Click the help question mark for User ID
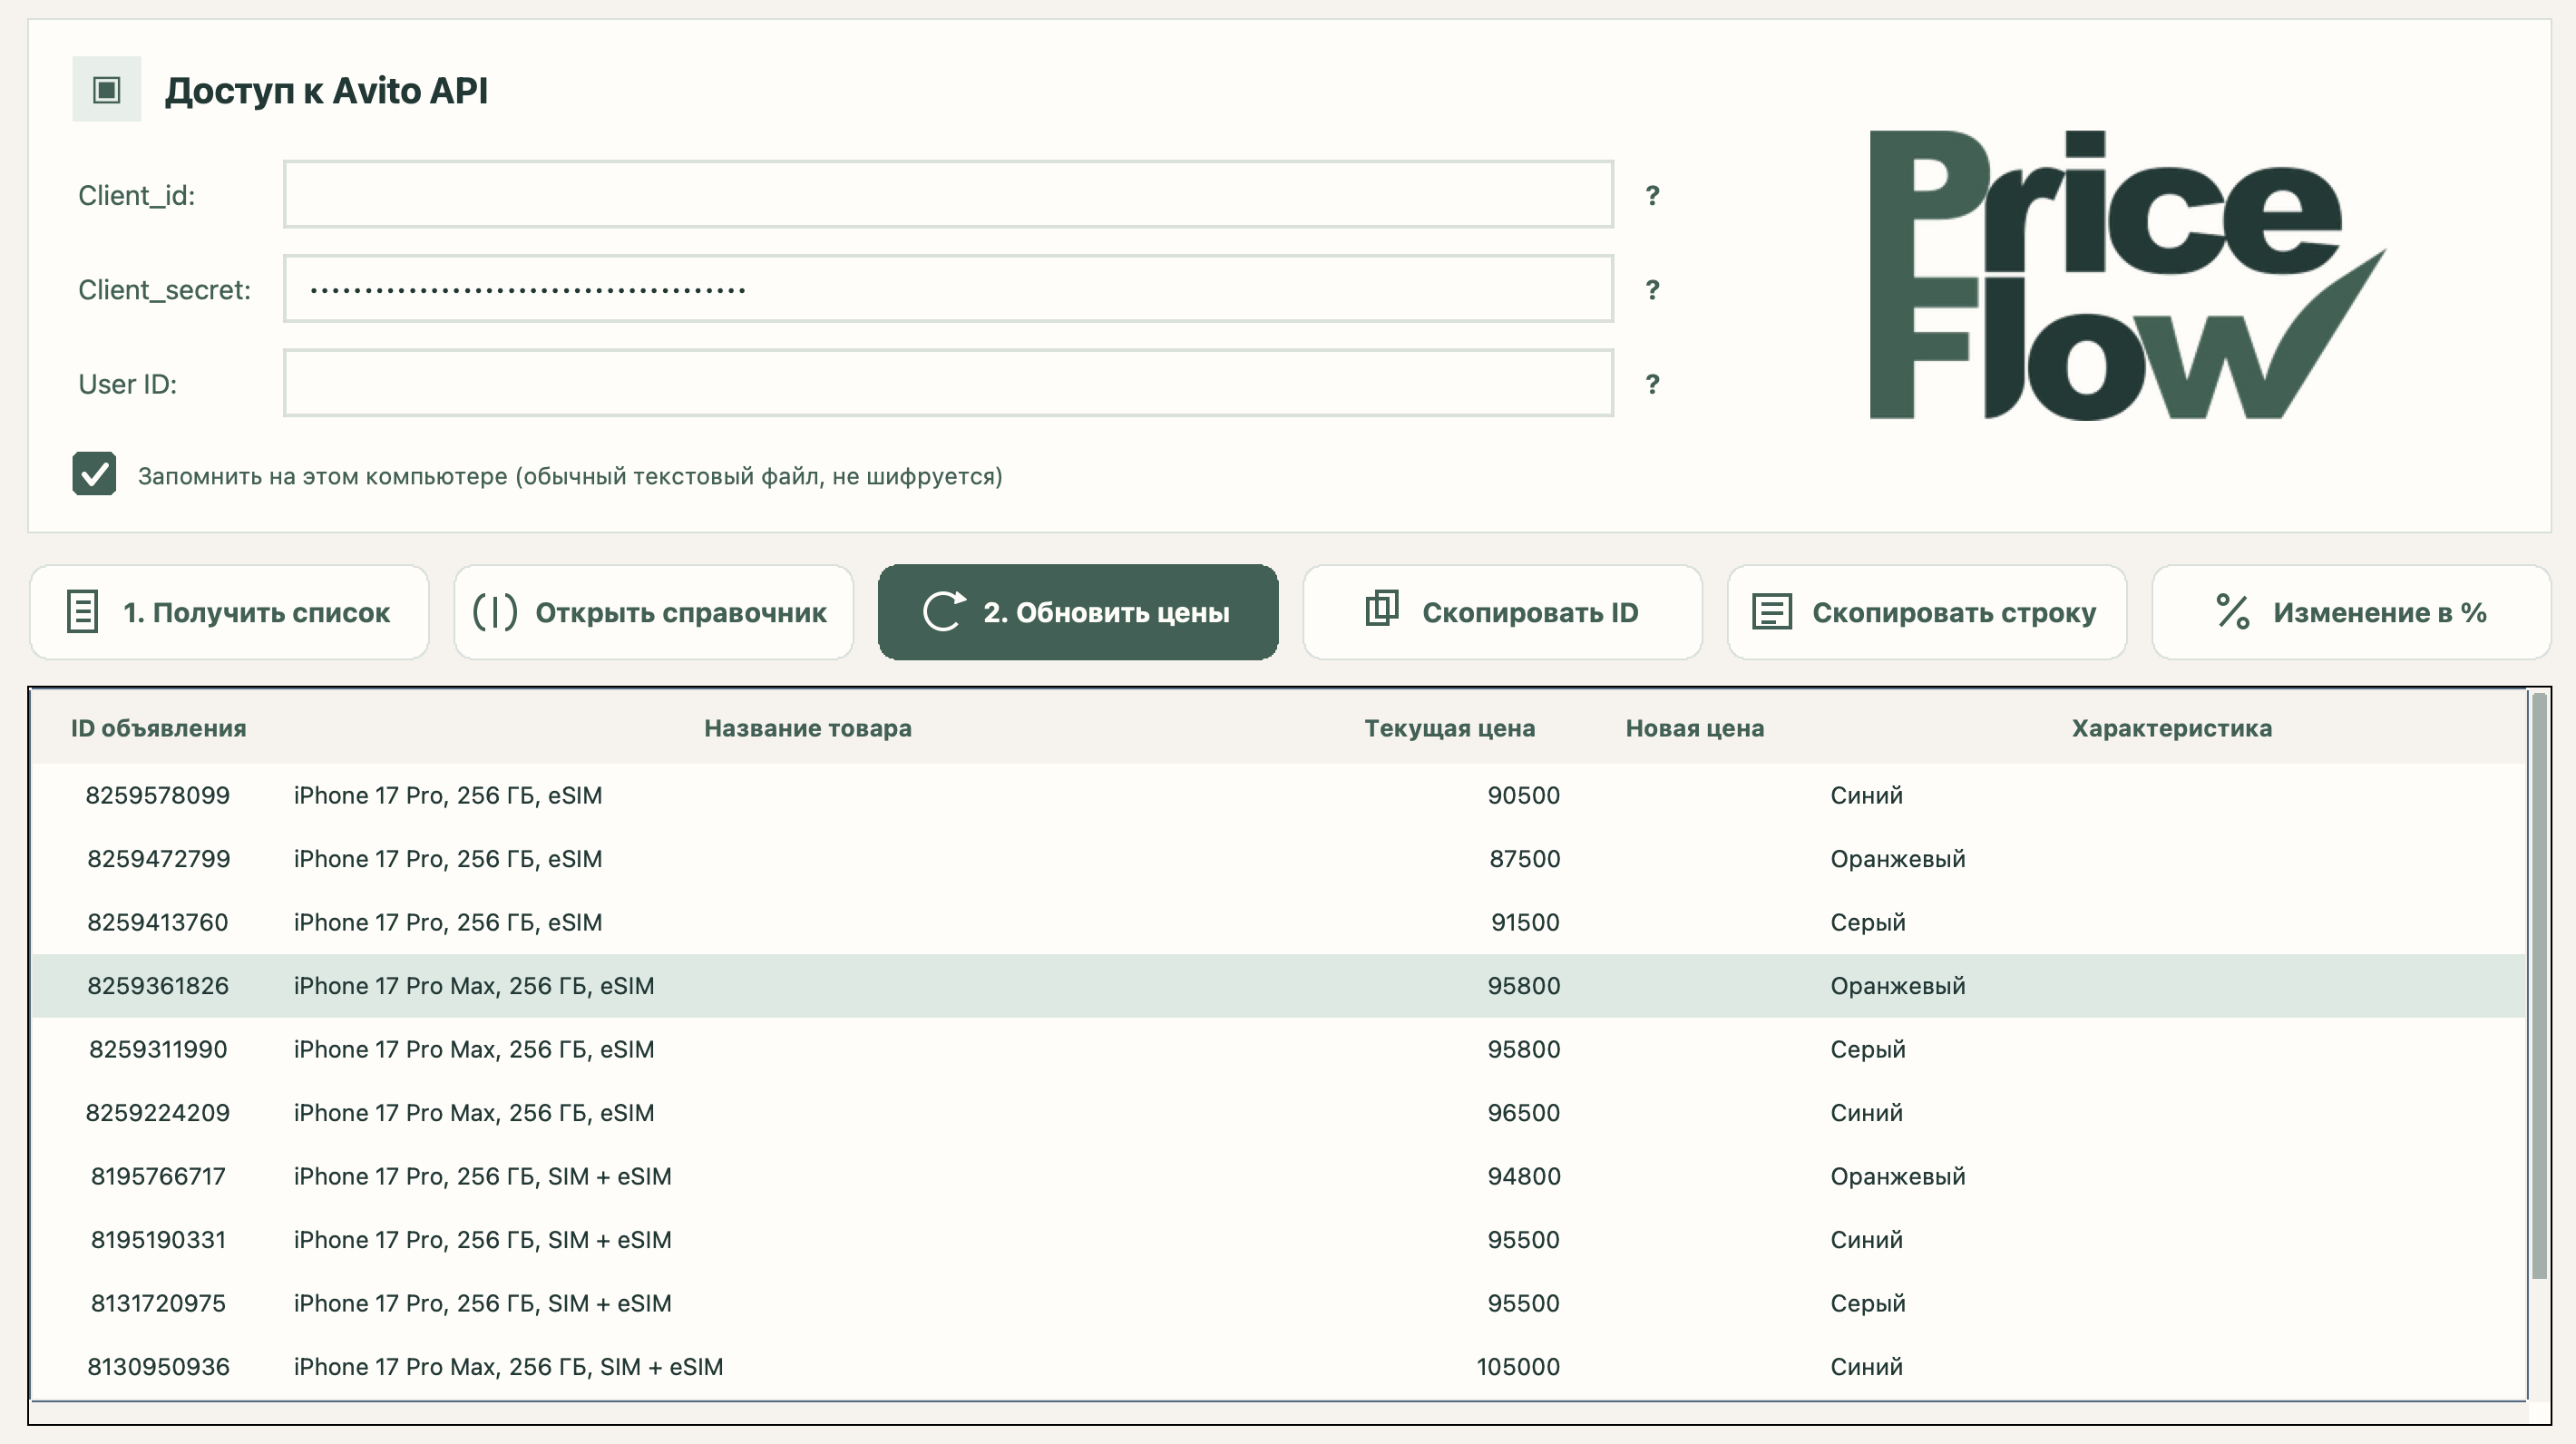Viewport: 2576px width, 1444px height. 1652,383
